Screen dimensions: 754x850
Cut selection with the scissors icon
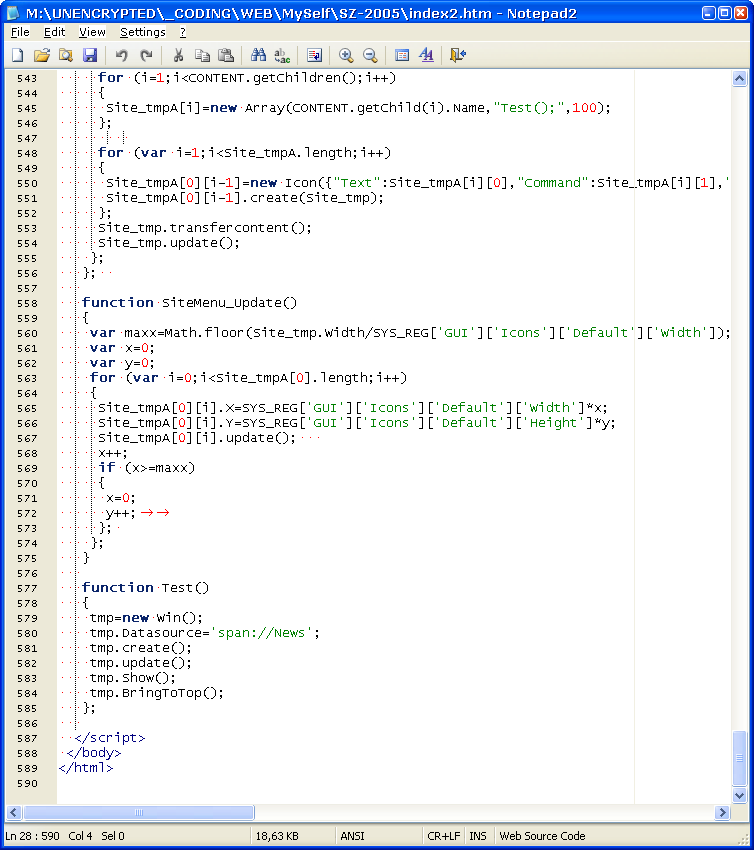coord(178,55)
